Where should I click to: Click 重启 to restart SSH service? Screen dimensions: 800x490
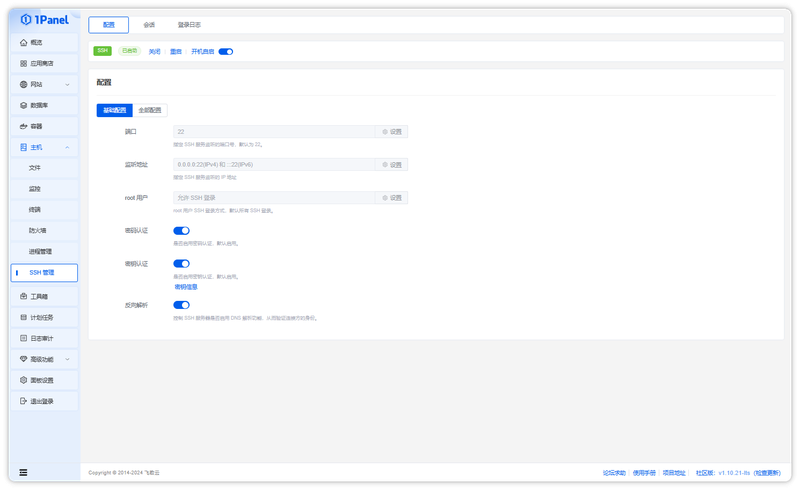click(176, 52)
